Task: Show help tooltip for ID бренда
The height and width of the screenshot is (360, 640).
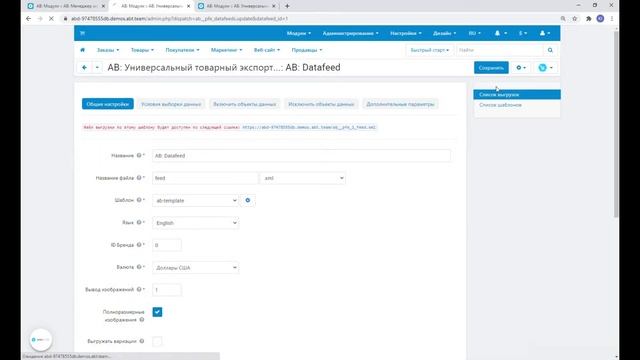Action: coord(139,244)
